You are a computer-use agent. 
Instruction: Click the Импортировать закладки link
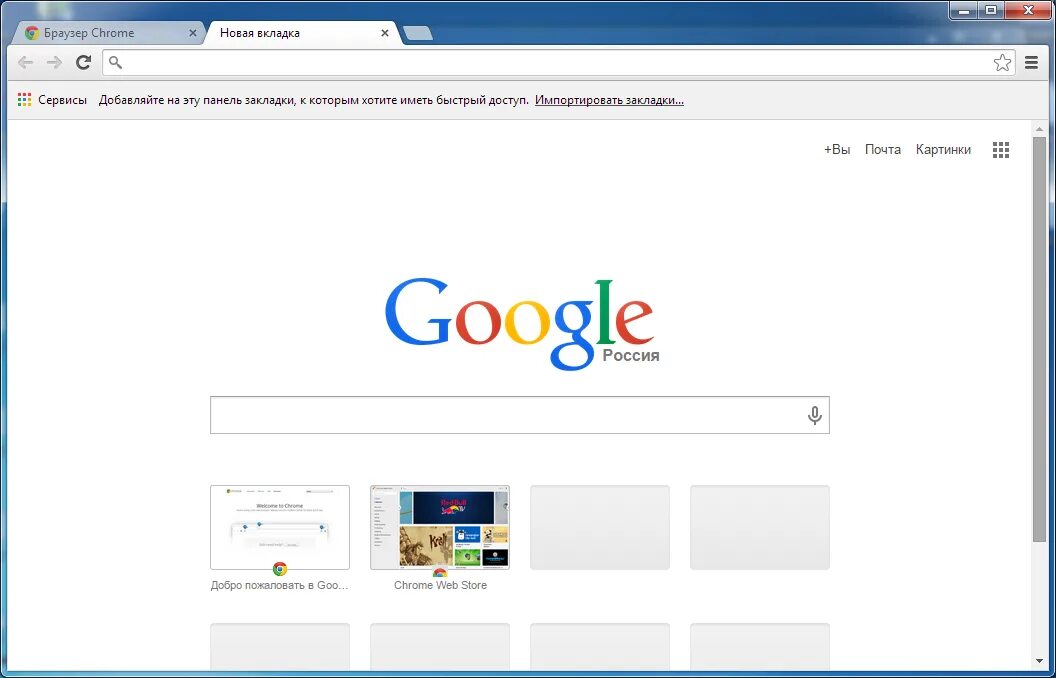609,100
